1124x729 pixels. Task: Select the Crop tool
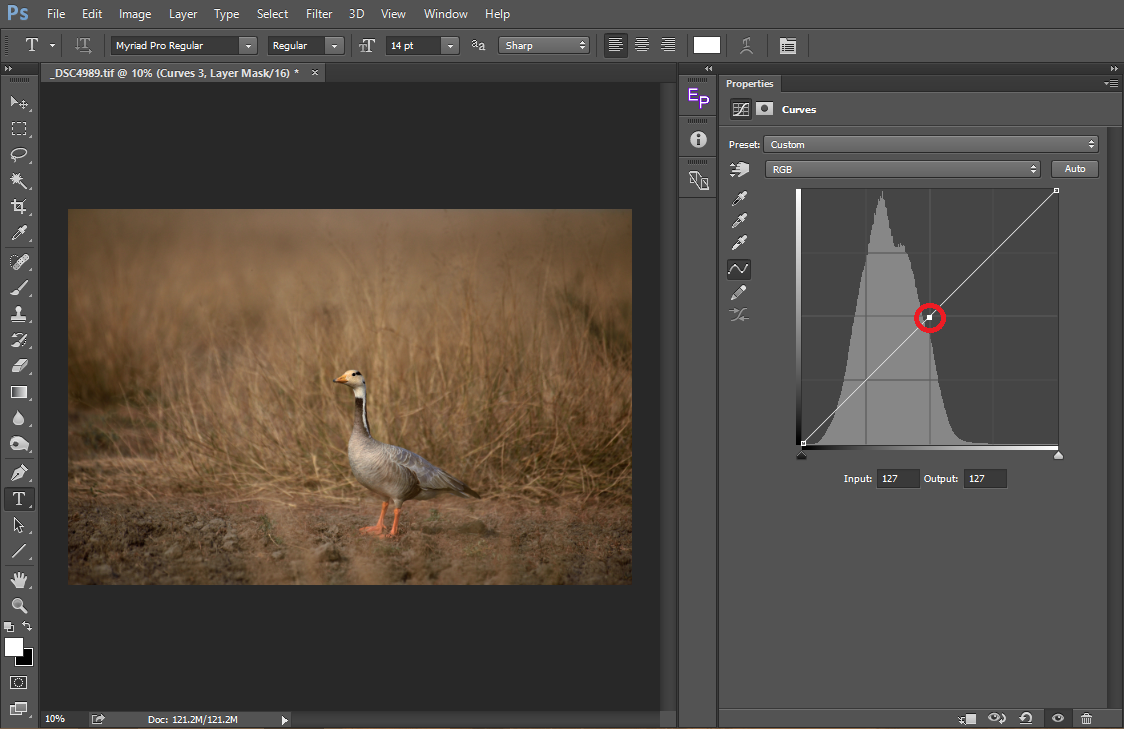[x=19, y=206]
